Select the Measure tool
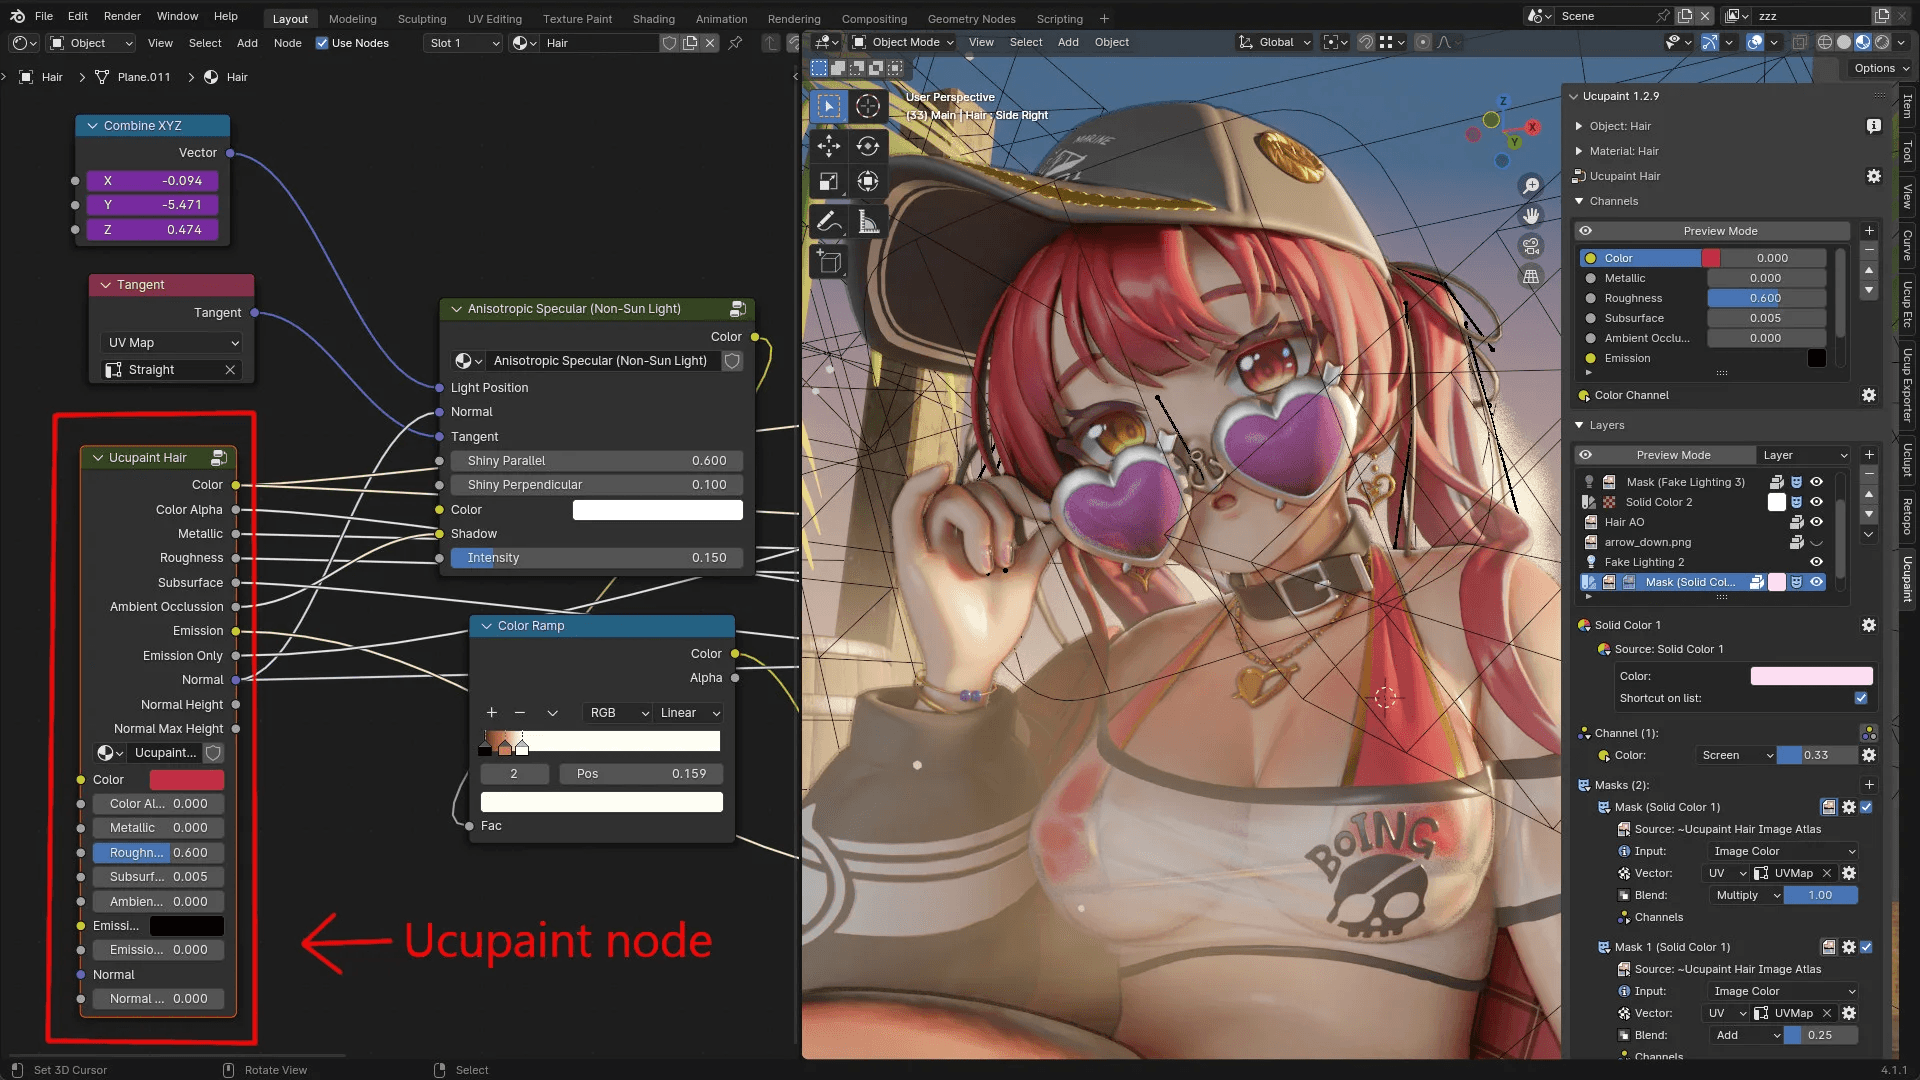Screen dimensions: 1920x1080 (x=868, y=222)
